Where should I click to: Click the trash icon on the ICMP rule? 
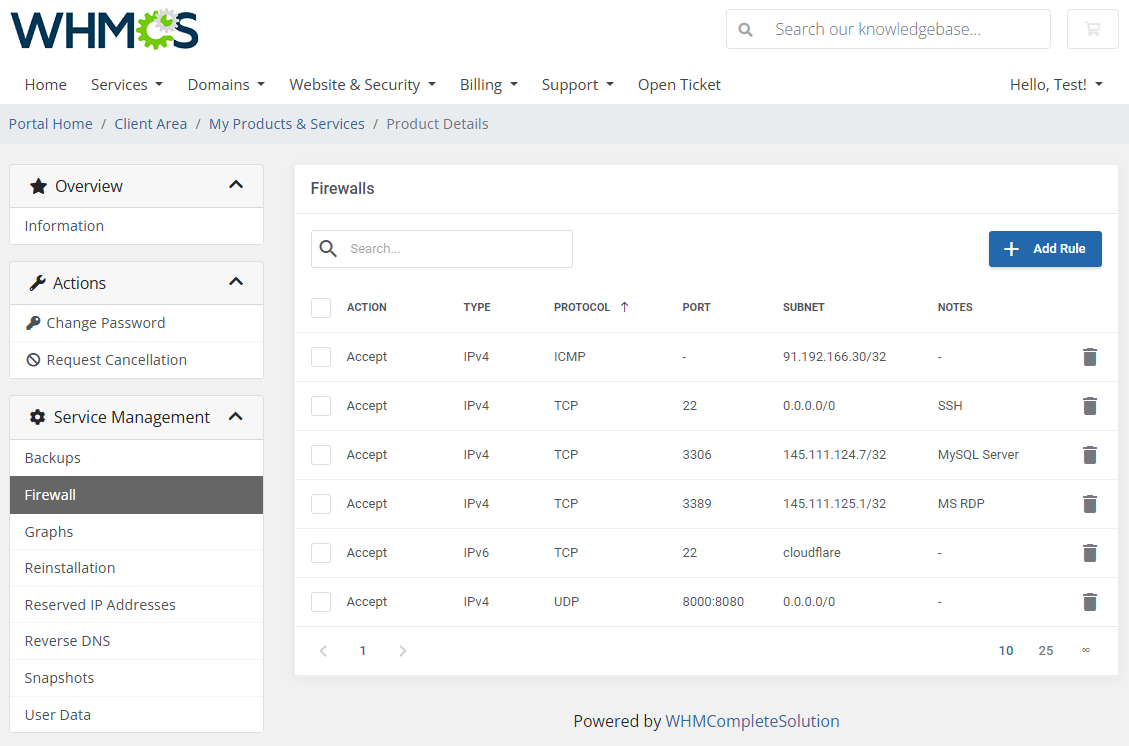[1090, 357]
